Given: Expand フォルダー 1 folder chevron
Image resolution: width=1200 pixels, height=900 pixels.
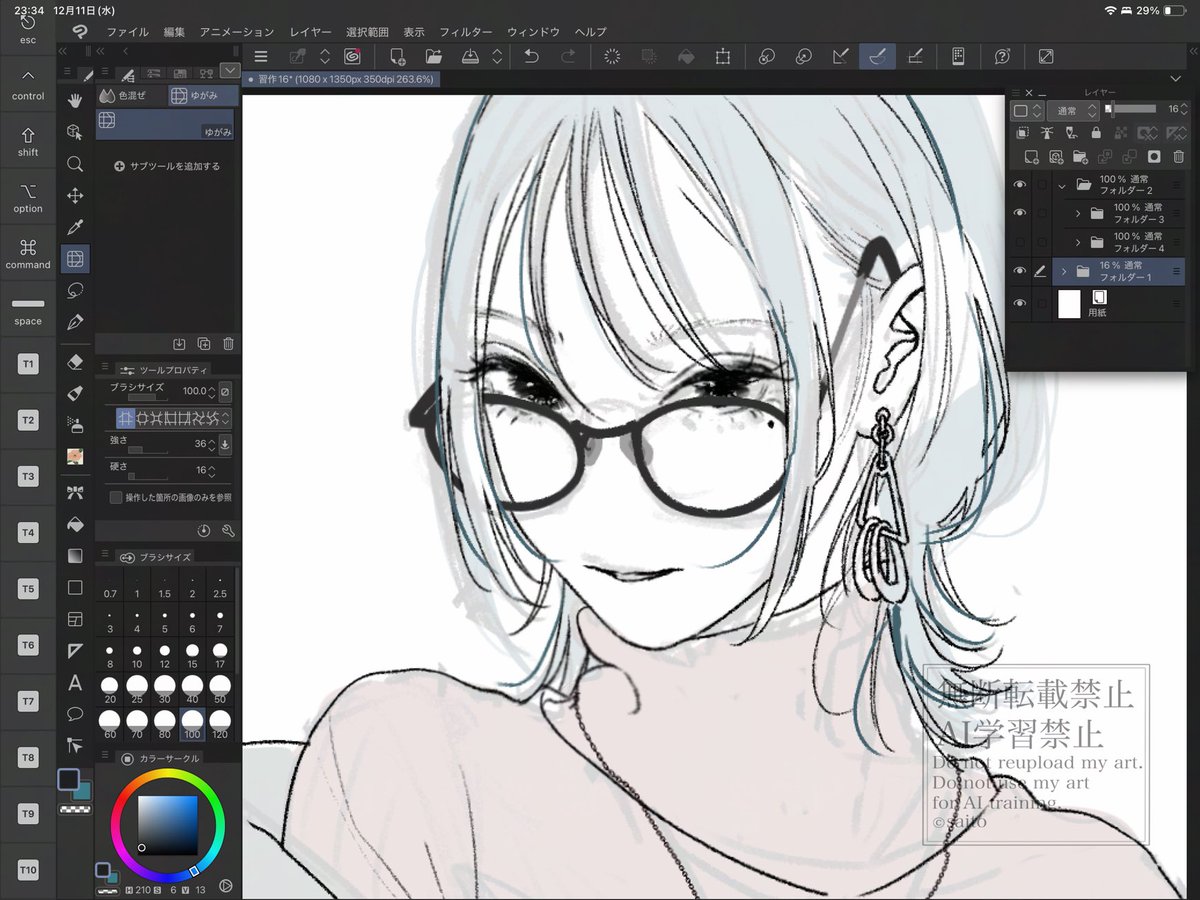Looking at the screenshot, I should tap(1064, 271).
